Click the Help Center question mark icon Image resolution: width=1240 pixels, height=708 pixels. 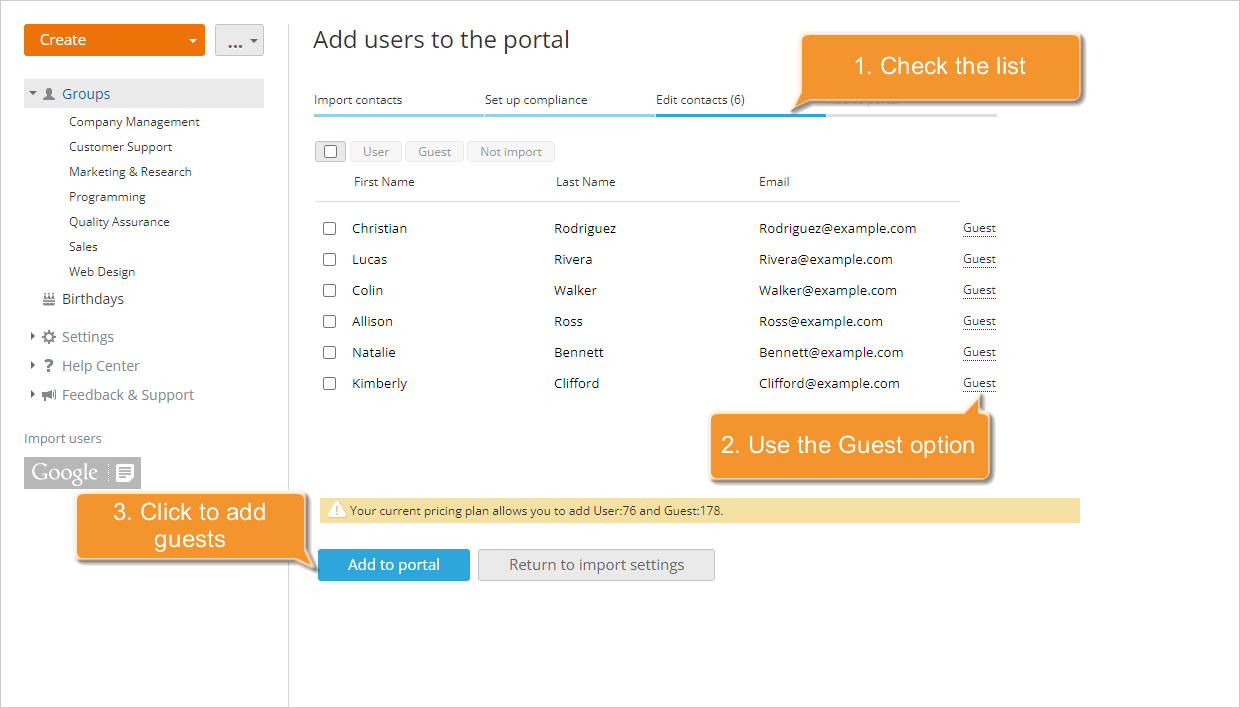click(48, 366)
